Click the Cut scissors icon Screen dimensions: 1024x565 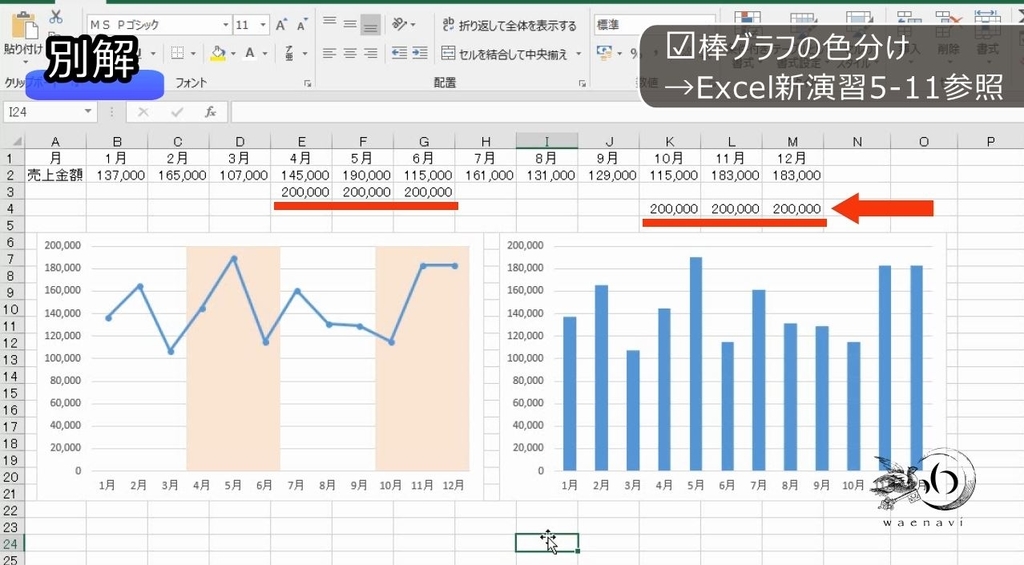pyautogui.click(x=56, y=17)
